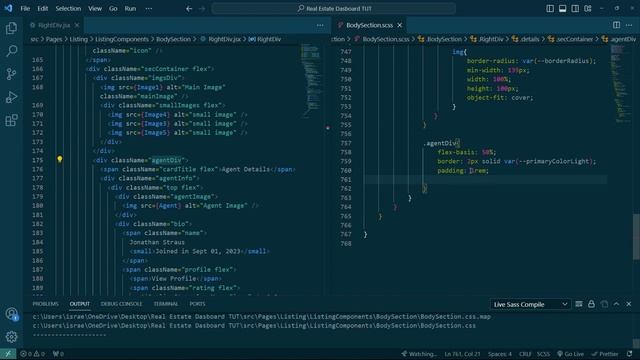Click the search bar Real Estate Dasboard TUT
Viewport: 640px width, 360px height.
point(333,8)
